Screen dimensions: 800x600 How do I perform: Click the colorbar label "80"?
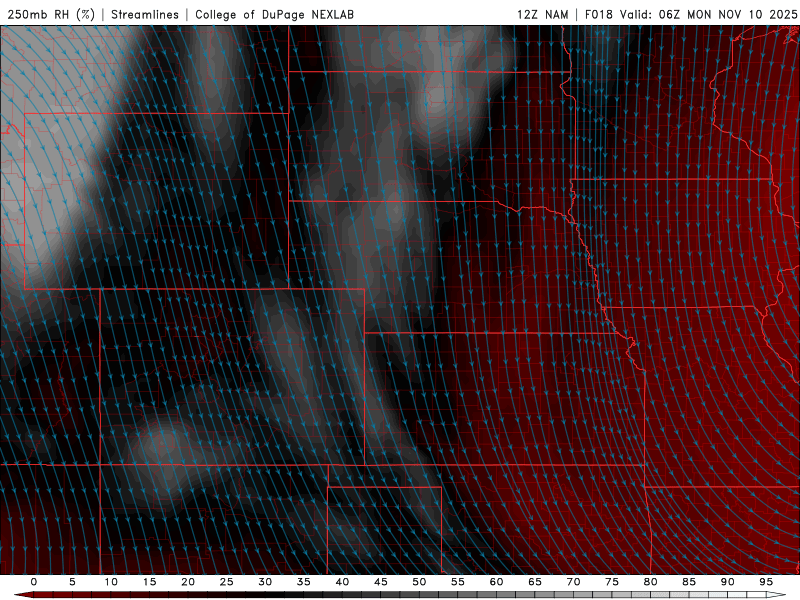point(650,582)
